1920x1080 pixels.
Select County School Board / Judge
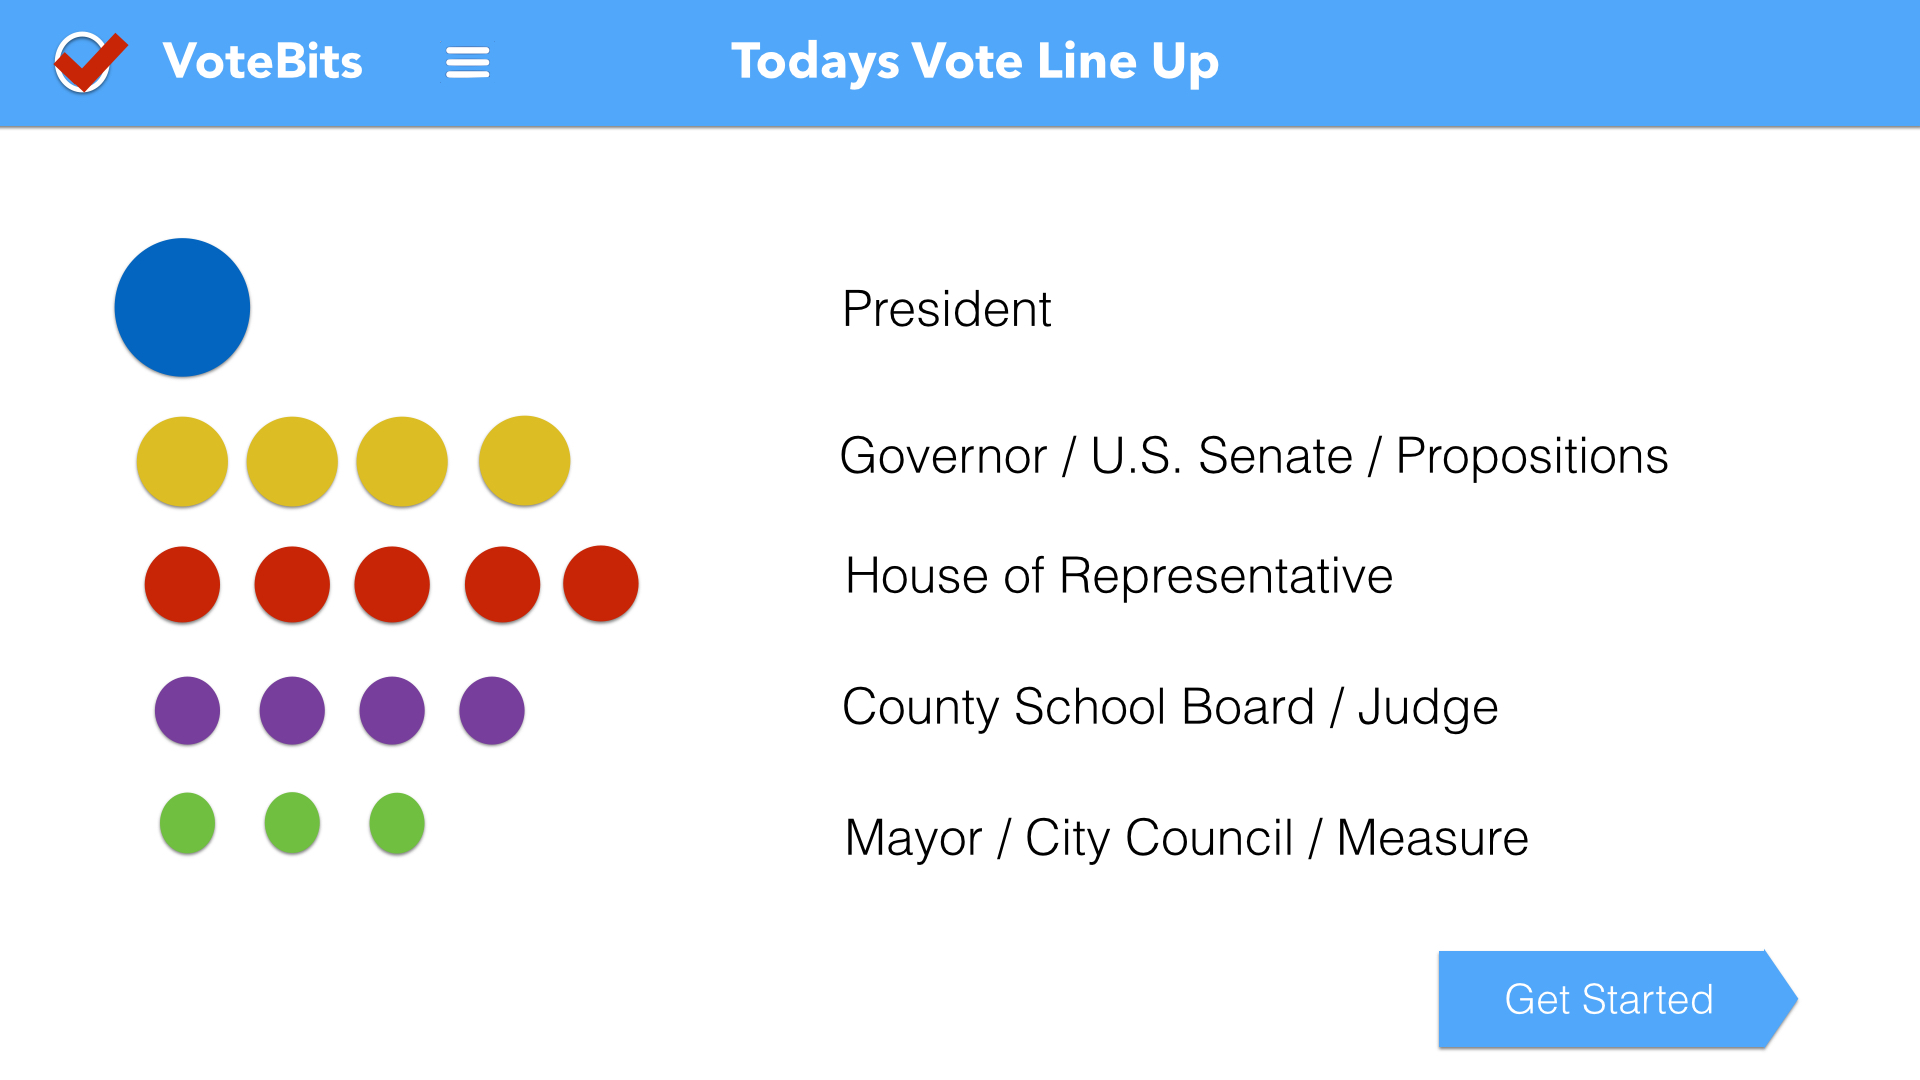point(1170,707)
